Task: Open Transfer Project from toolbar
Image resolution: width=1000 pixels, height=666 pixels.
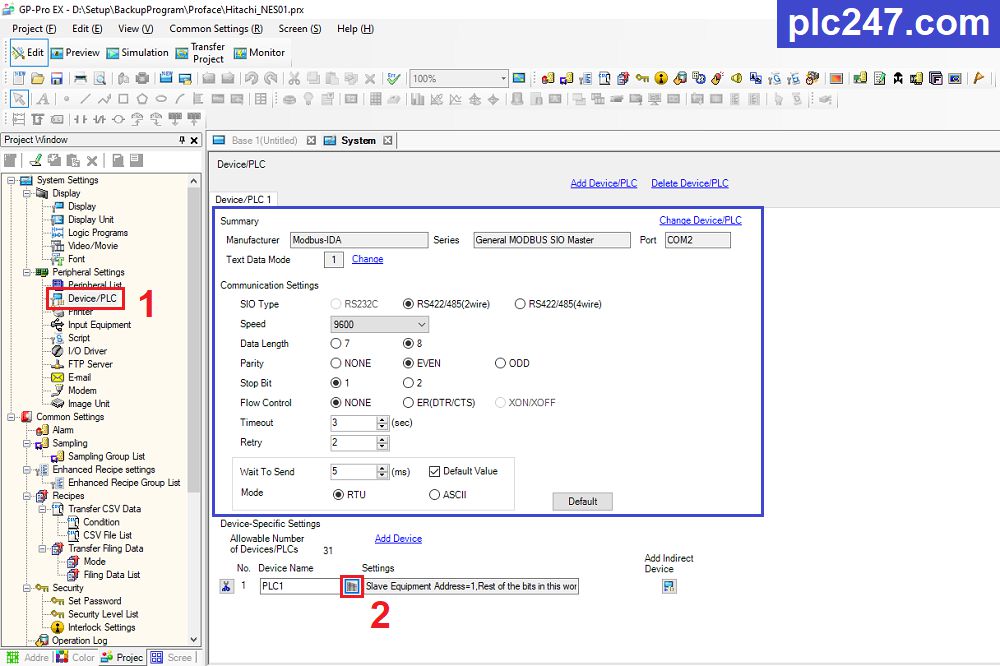Action: [x=200, y=53]
